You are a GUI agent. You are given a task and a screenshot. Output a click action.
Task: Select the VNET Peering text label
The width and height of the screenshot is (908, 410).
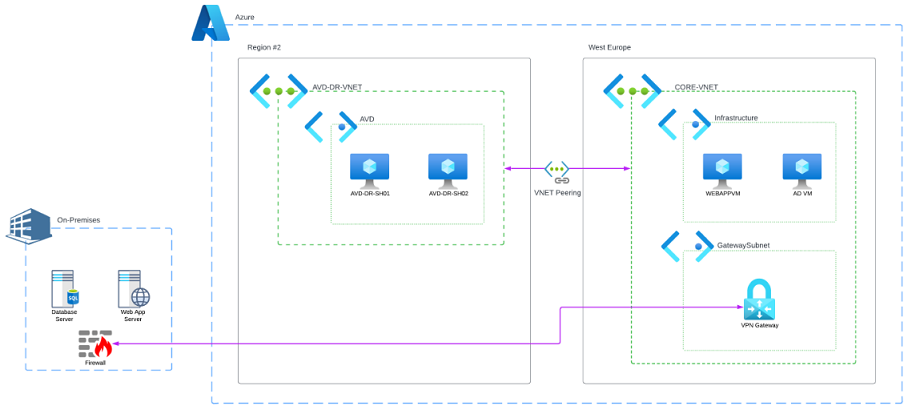pos(557,192)
